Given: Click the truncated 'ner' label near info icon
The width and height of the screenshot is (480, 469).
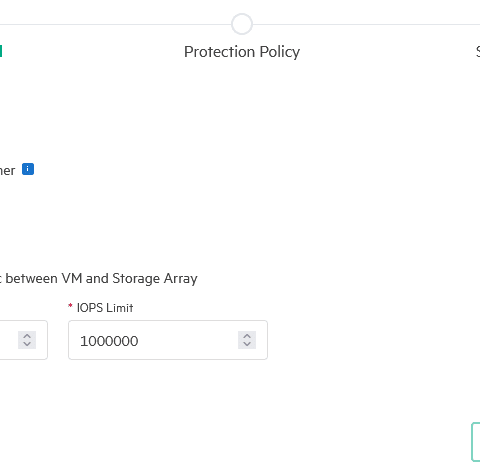Looking at the screenshot, I should [7, 171].
